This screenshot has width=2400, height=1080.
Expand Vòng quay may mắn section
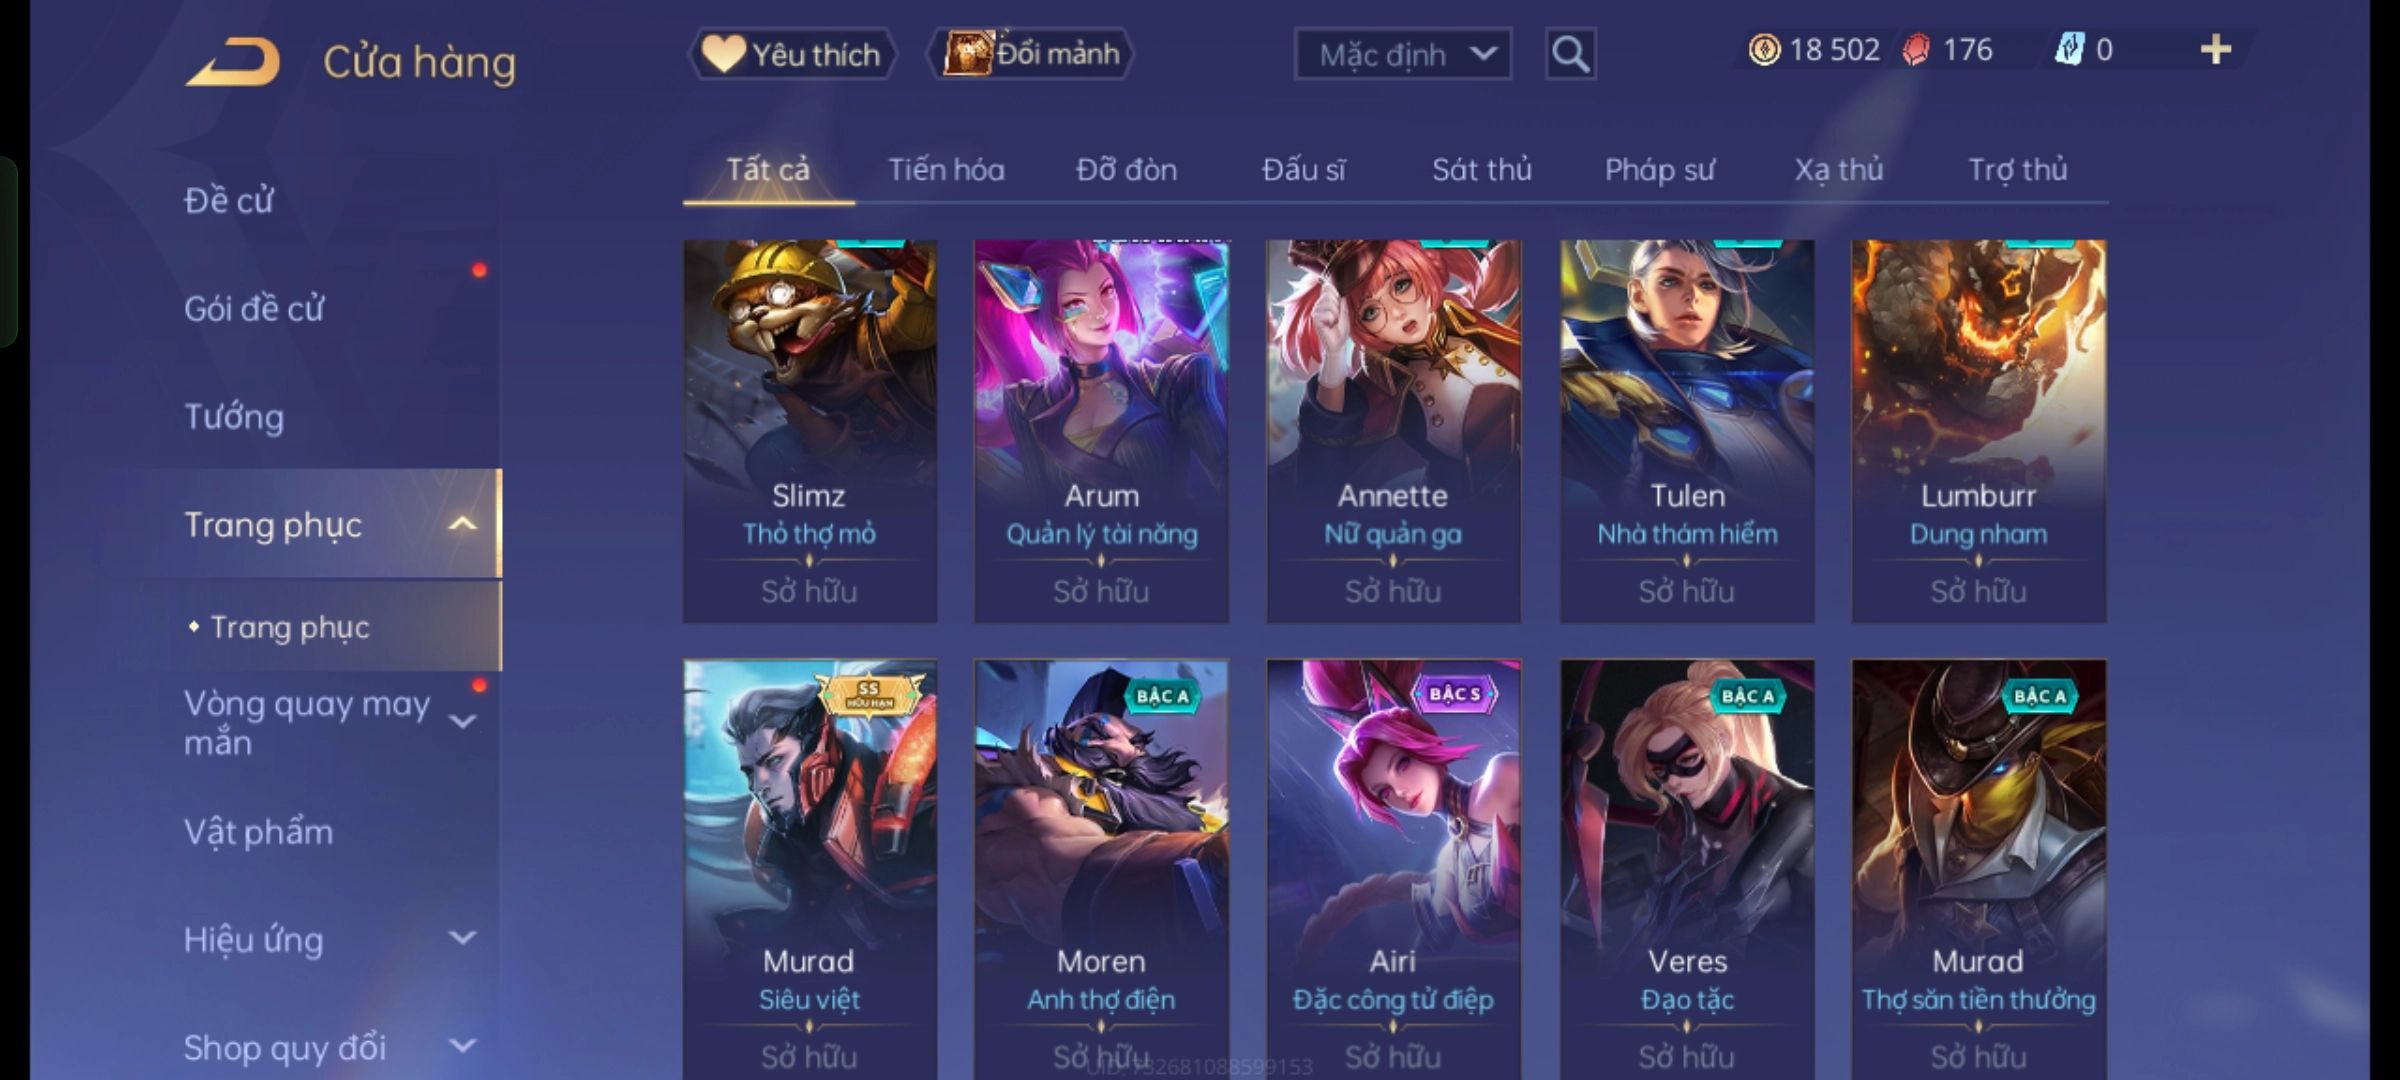pos(462,722)
